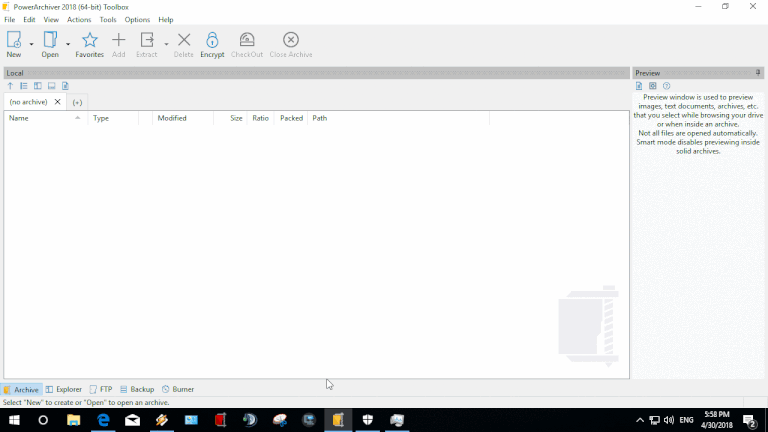Open the Edit menu
This screenshot has width=768, height=432.
[x=29, y=20]
